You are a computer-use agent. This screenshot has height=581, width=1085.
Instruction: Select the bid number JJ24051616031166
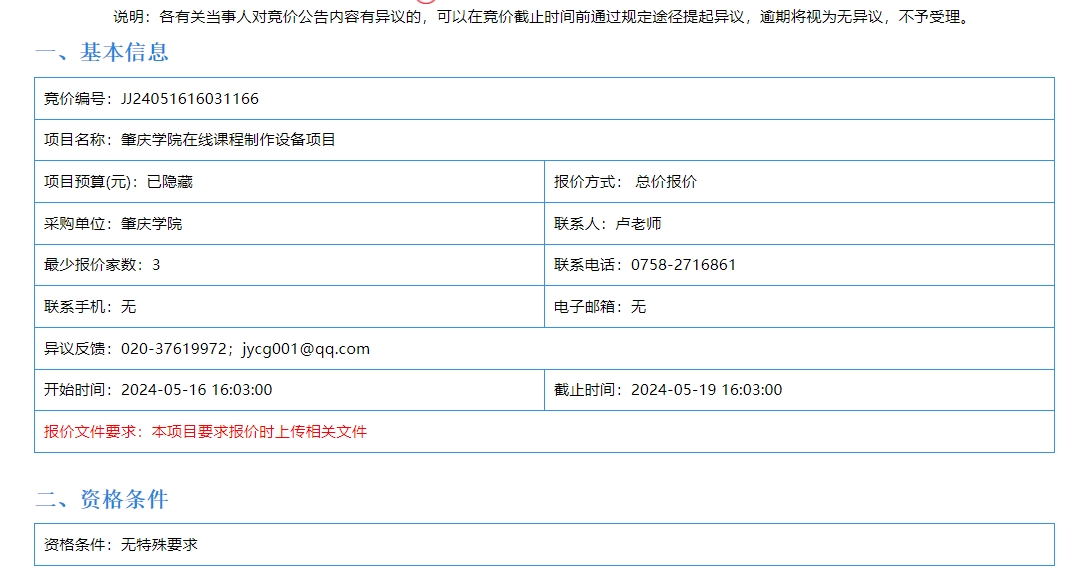click(x=189, y=99)
